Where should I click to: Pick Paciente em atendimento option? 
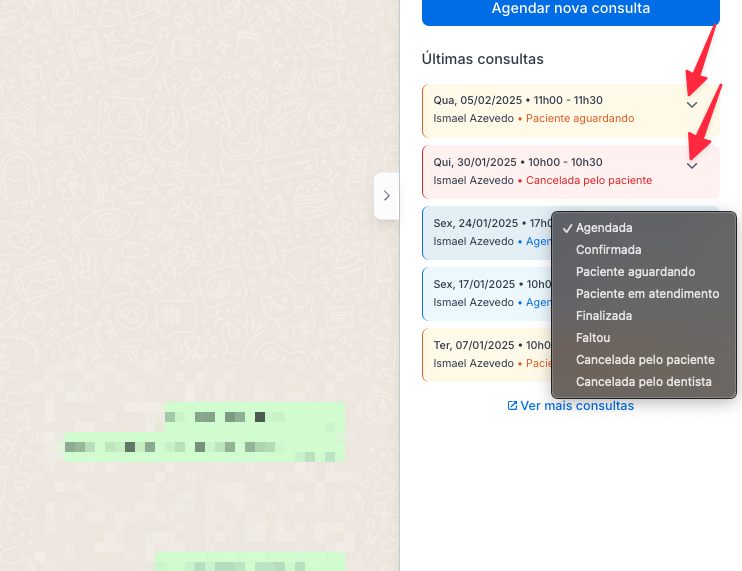(x=647, y=294)
